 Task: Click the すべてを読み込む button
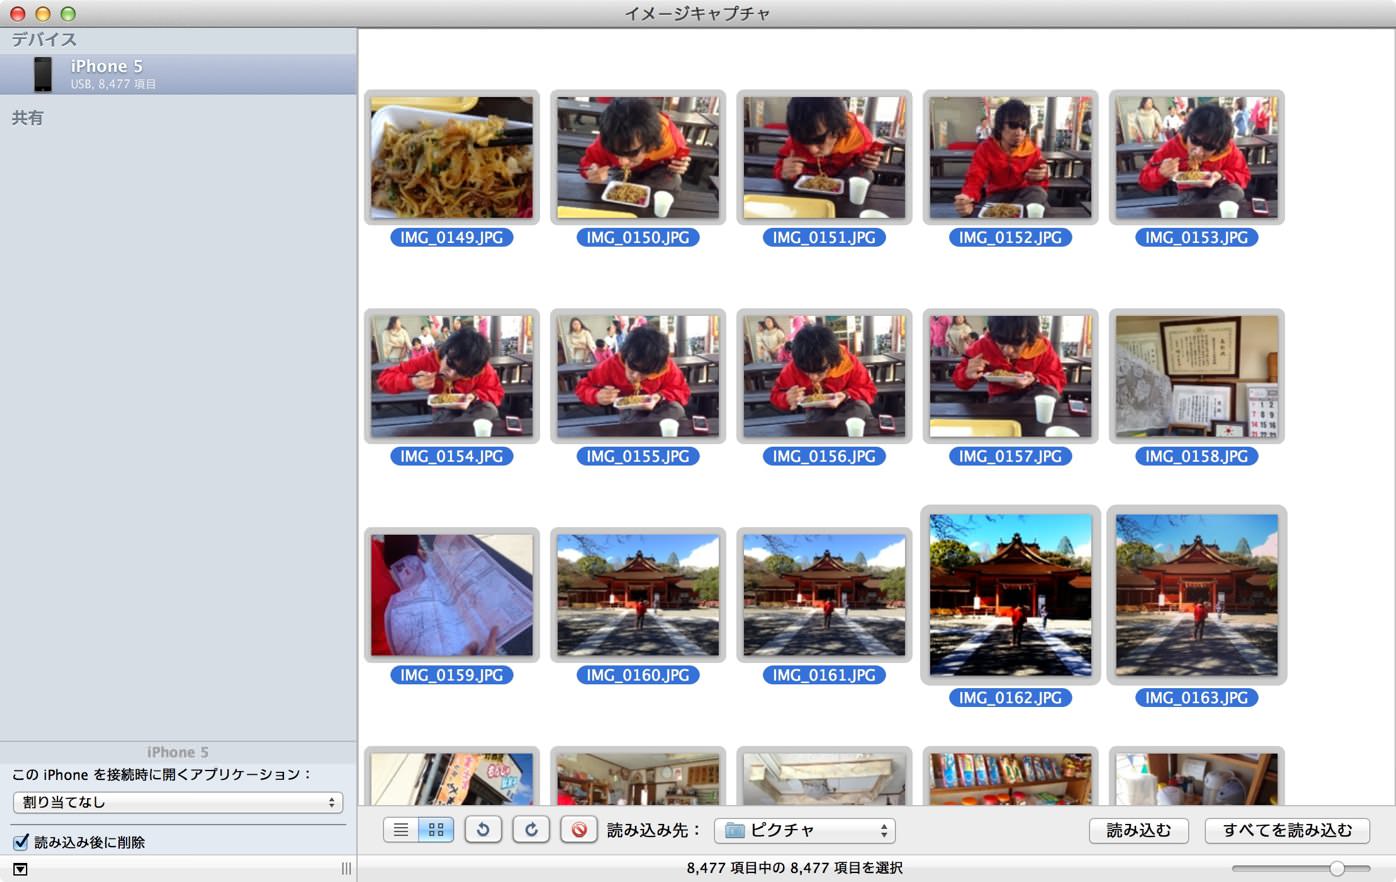[1287, 830]
